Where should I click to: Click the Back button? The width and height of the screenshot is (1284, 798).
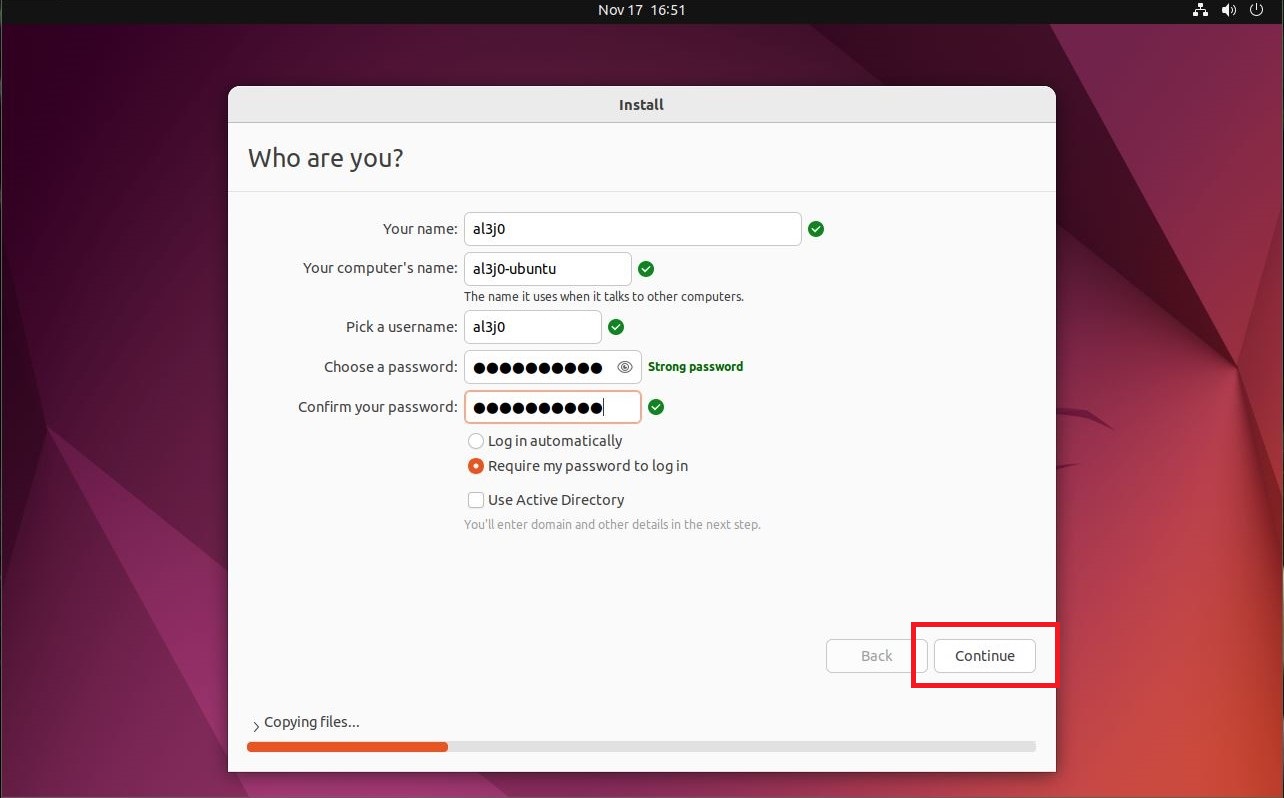point(876,656)
